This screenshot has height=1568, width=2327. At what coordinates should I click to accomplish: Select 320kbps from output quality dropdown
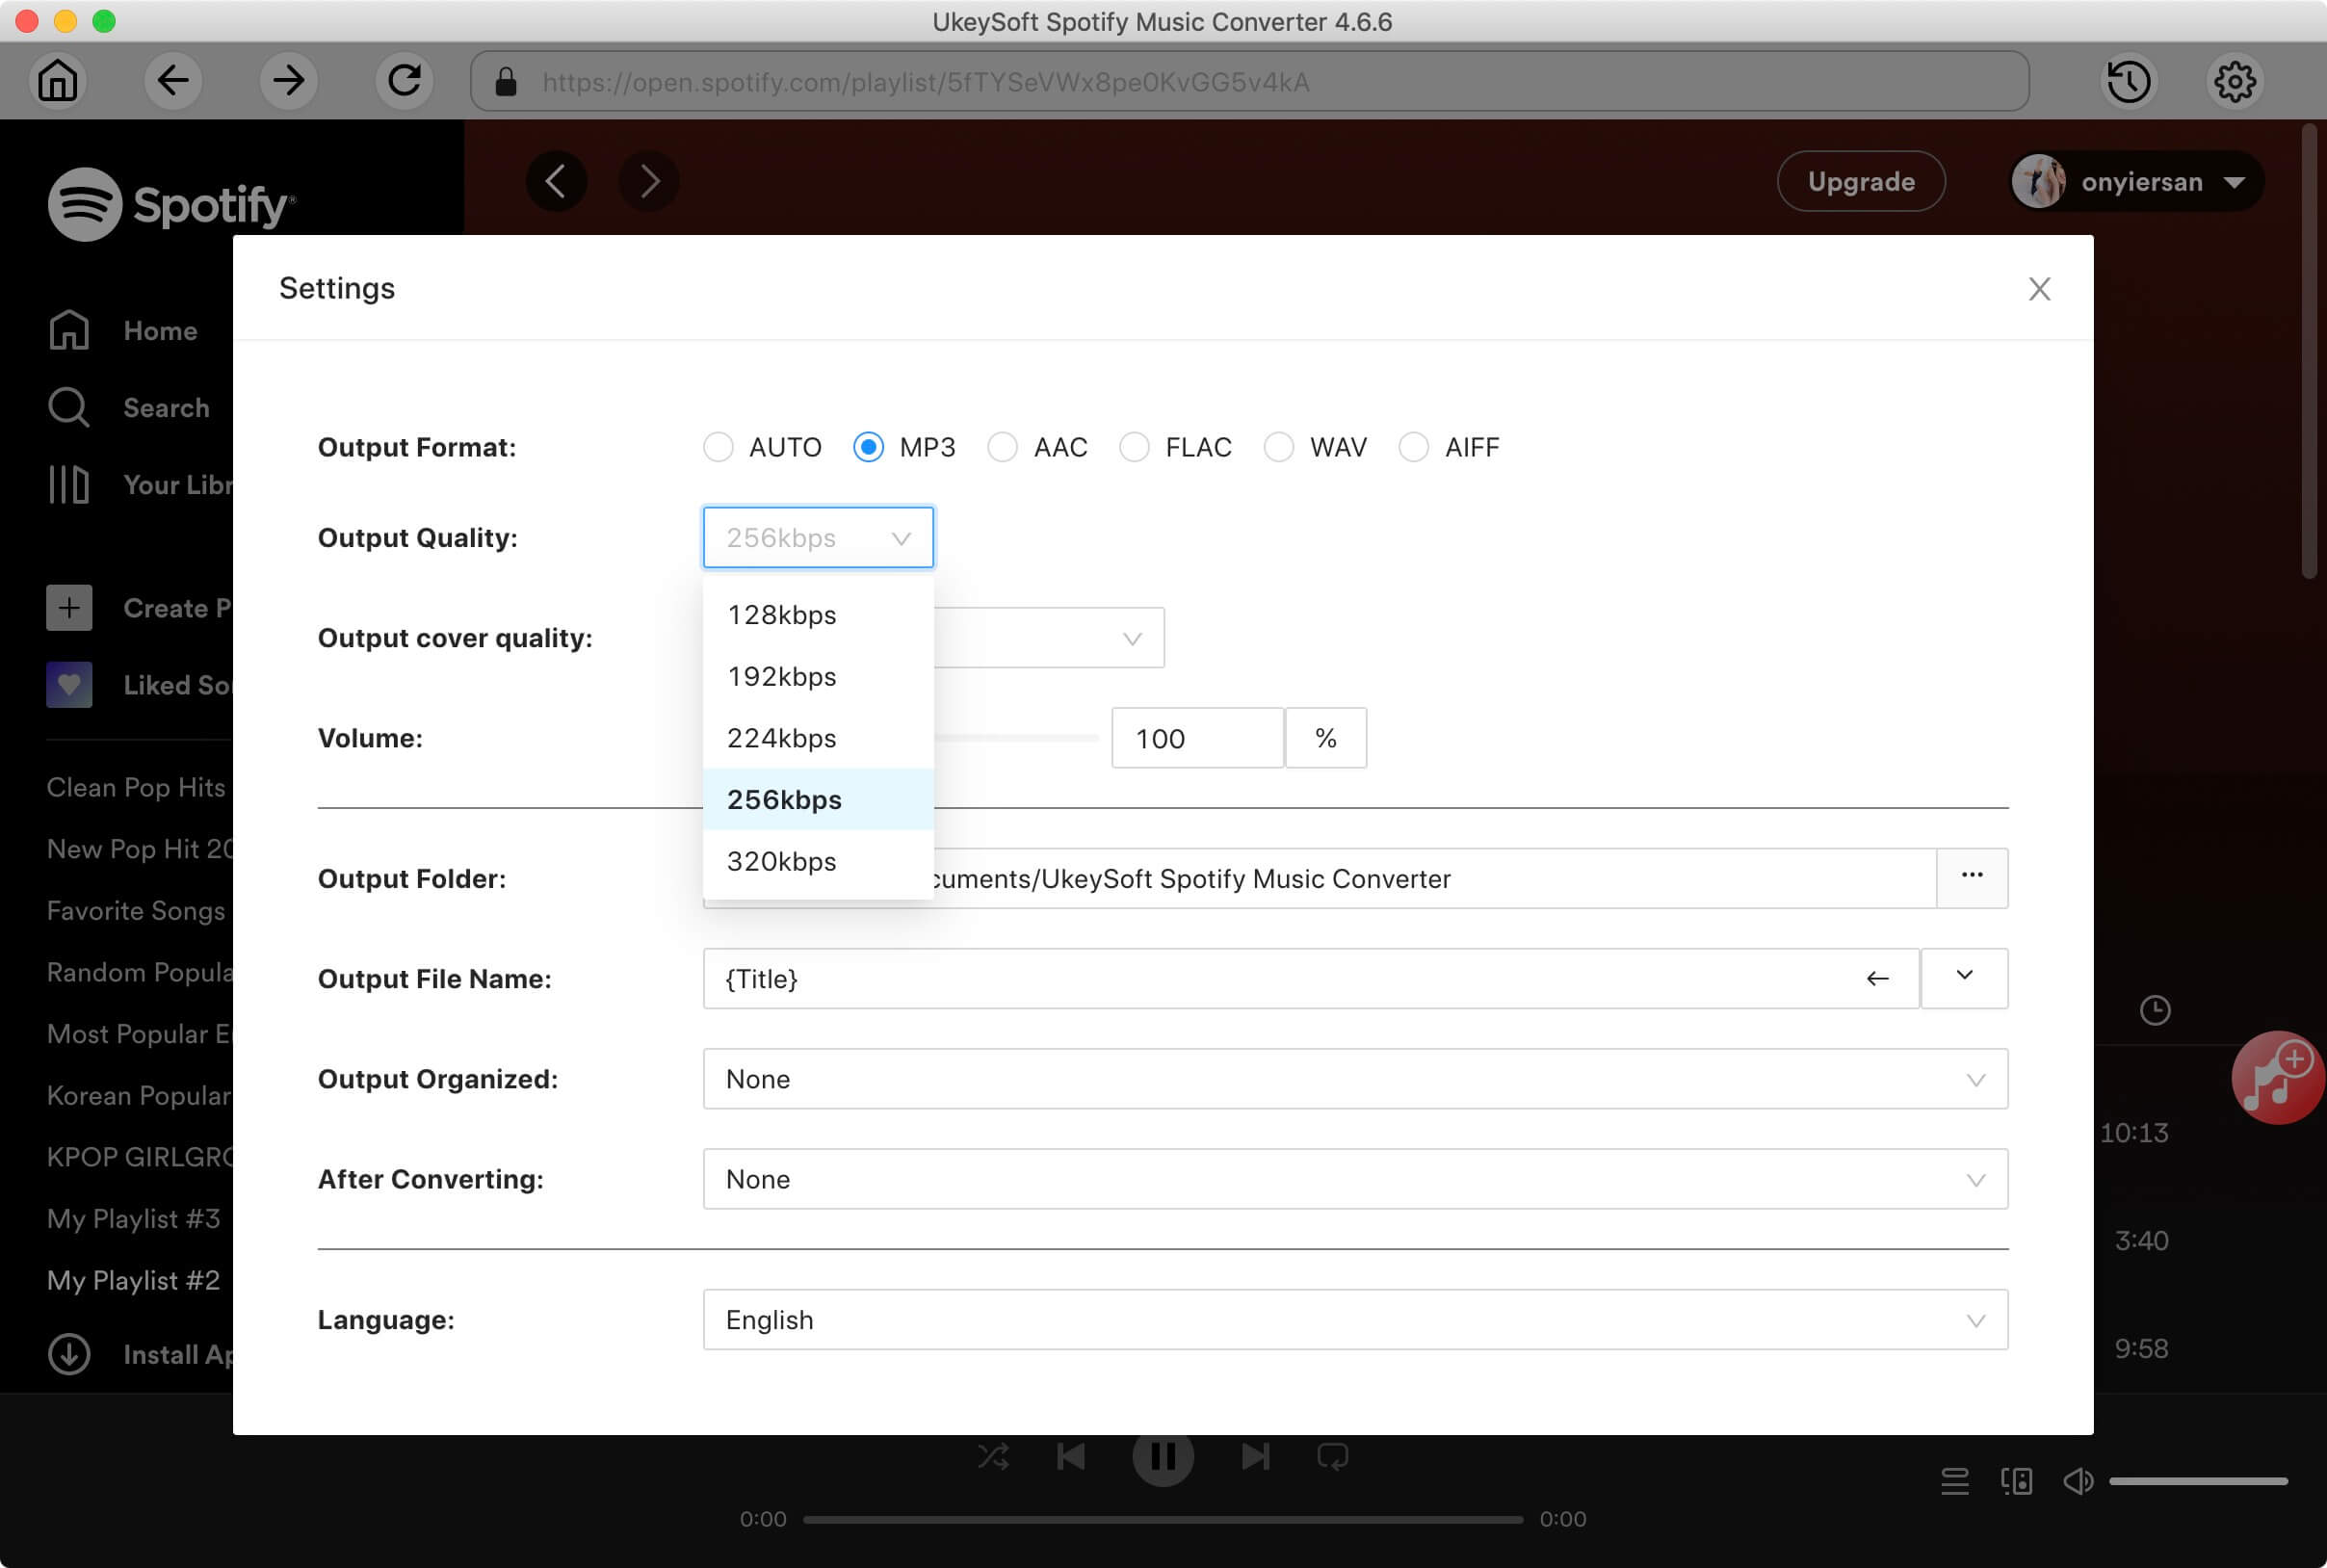coord(780,861)
